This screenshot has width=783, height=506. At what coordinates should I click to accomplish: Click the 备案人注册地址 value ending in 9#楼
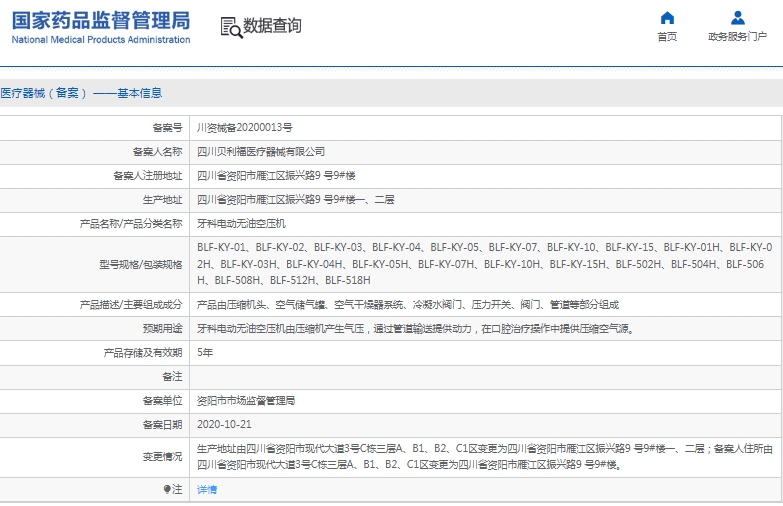click(x=276, y=175)
